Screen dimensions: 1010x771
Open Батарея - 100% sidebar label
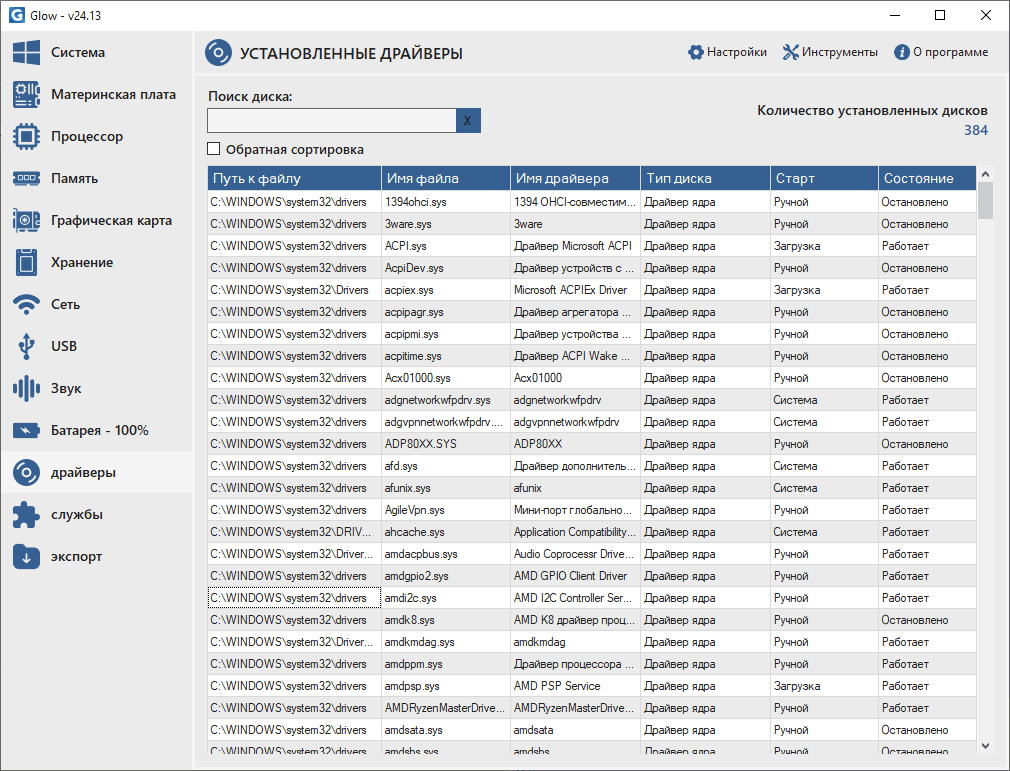100,430
